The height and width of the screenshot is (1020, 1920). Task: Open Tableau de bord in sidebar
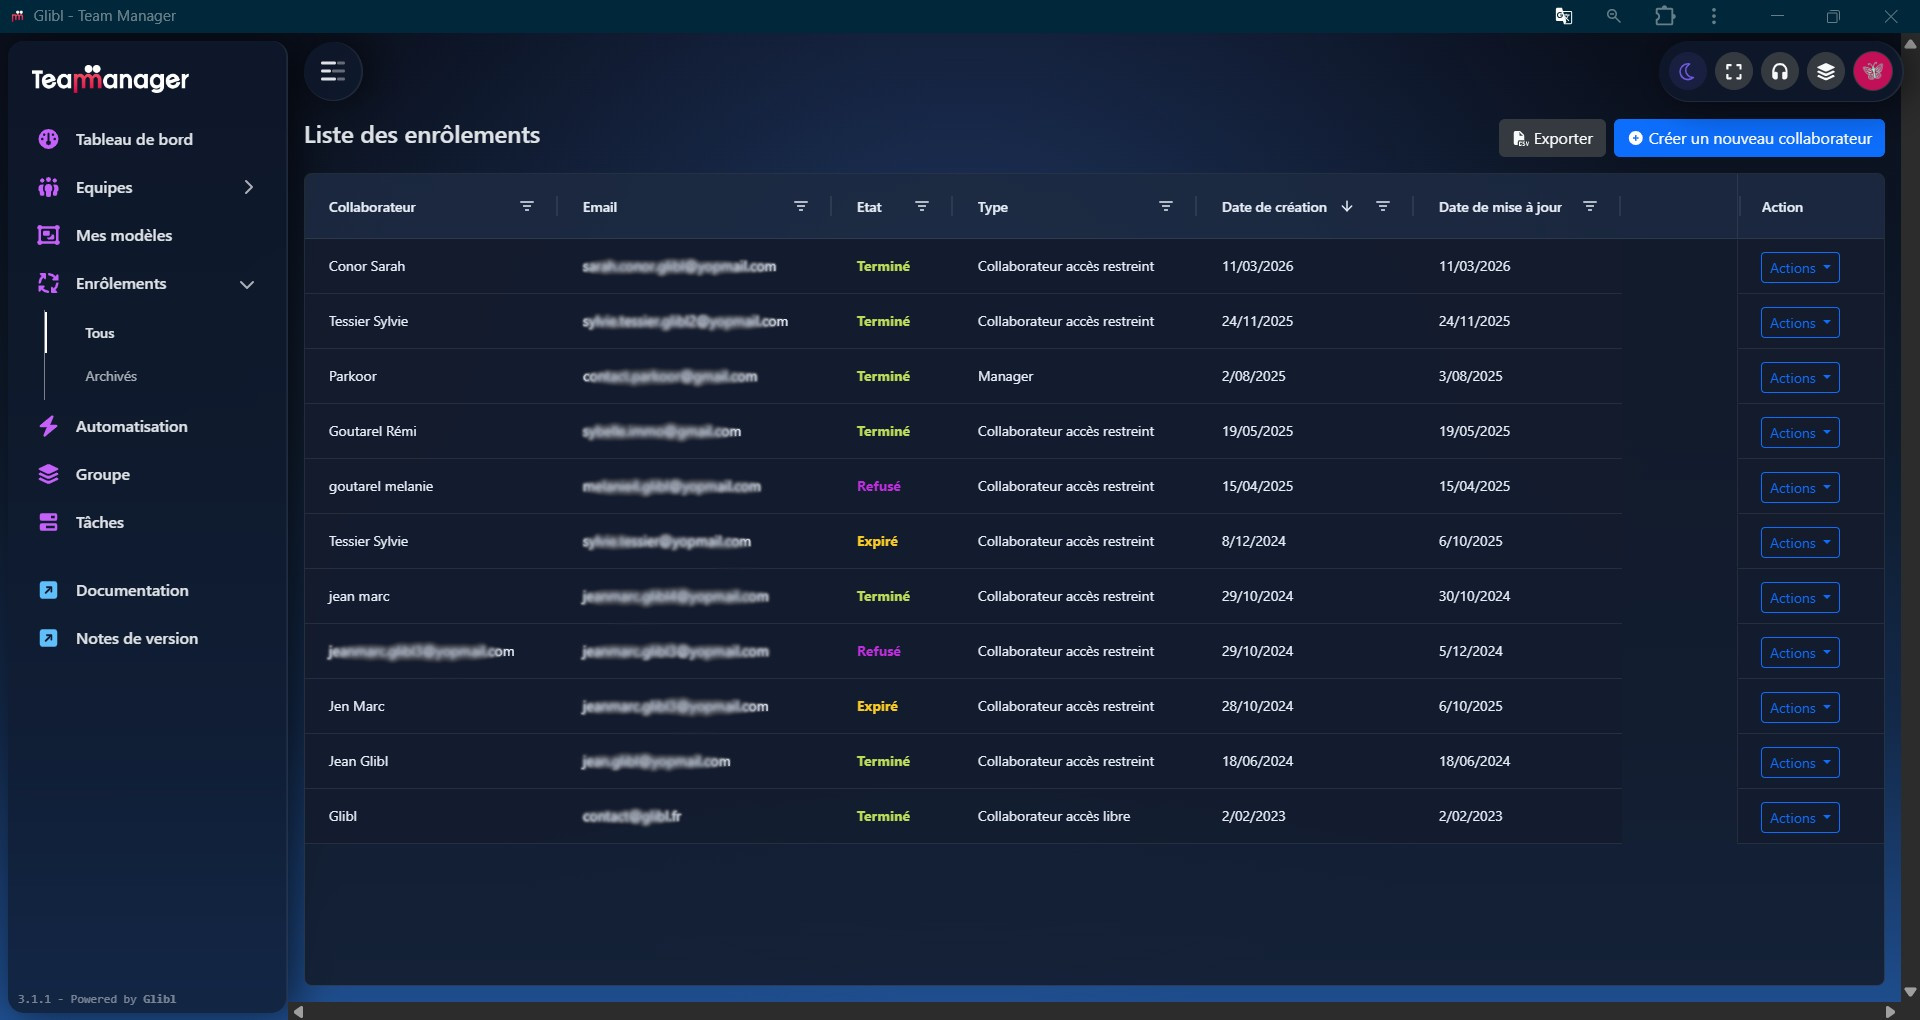click(134, 140)
